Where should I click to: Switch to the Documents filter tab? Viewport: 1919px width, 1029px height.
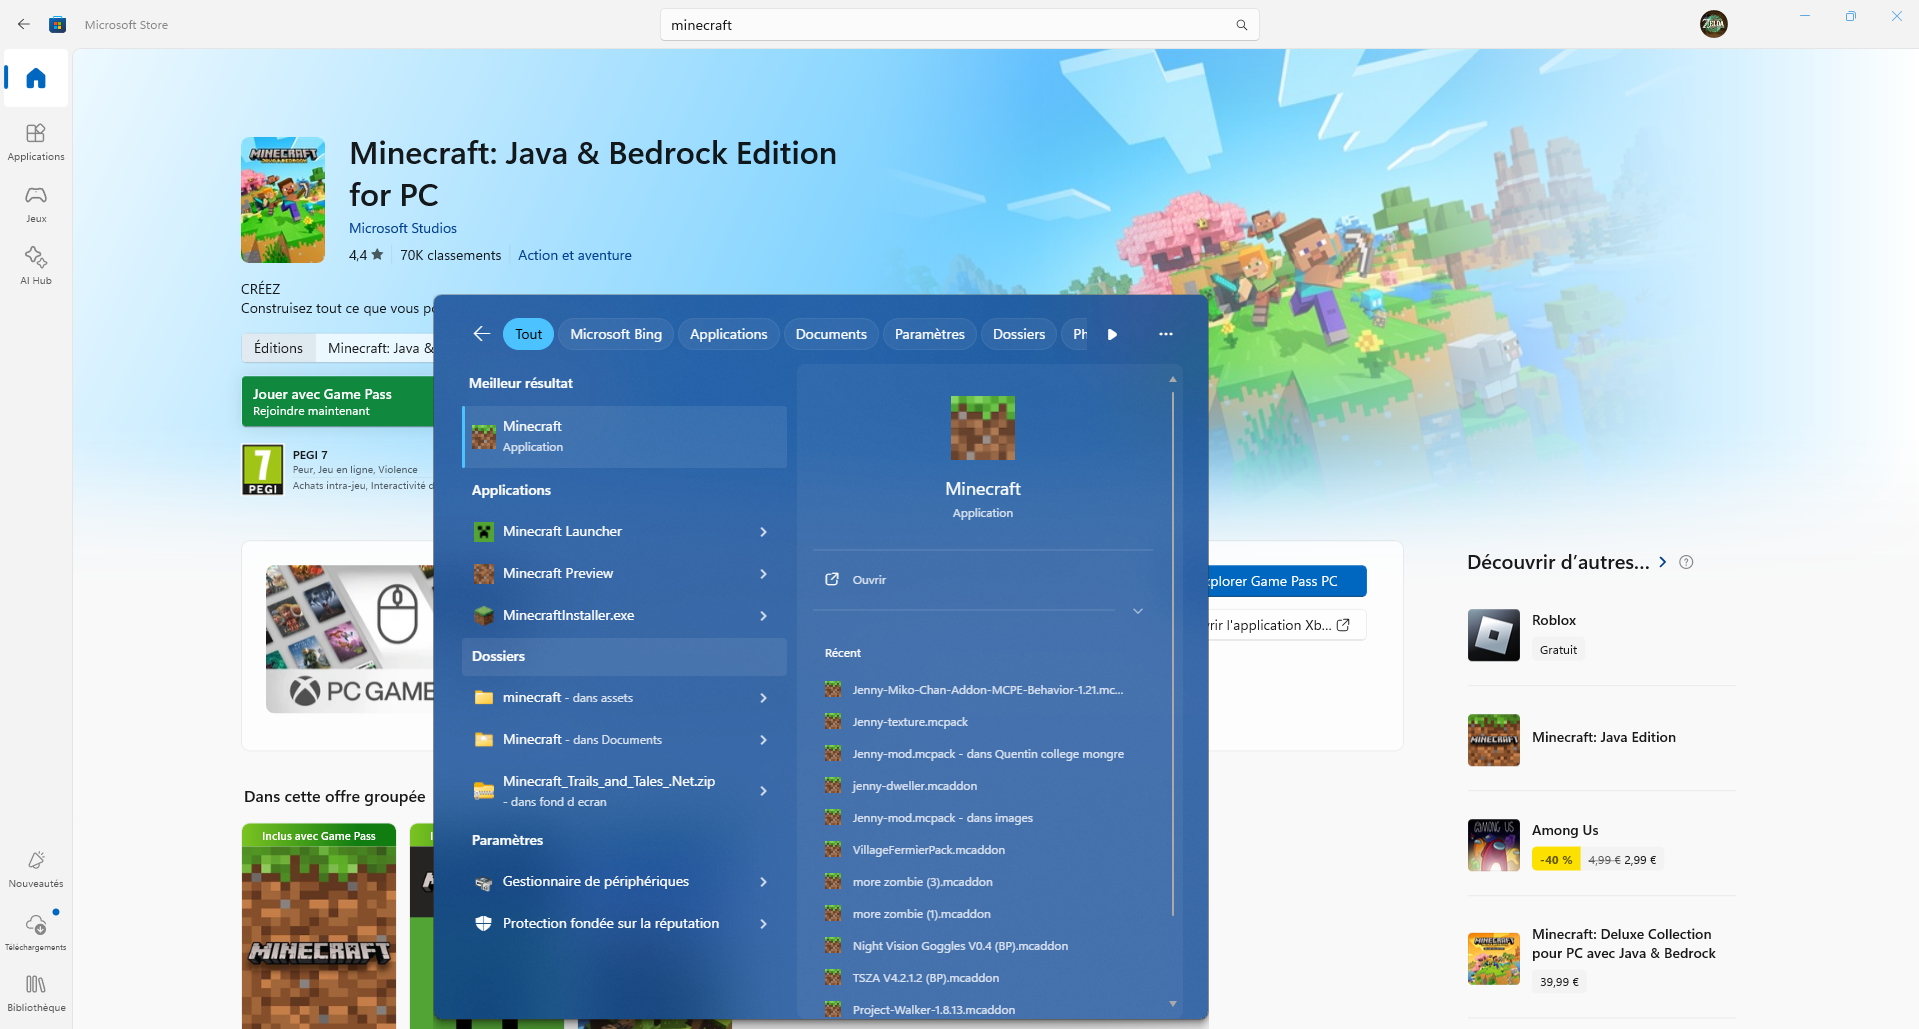tap(830, 334)
